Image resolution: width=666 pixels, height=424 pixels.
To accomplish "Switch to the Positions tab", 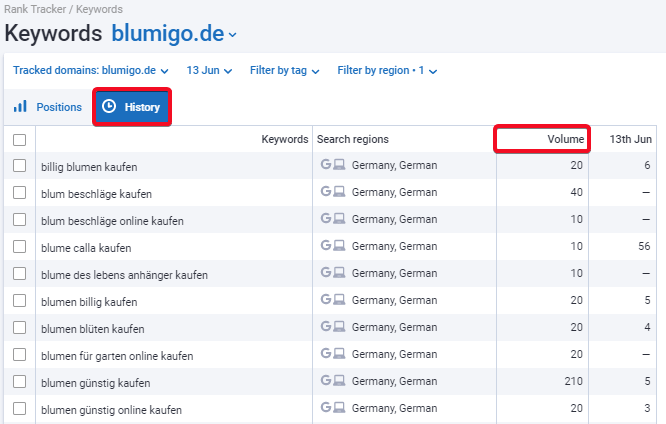I will click(47, 107).
